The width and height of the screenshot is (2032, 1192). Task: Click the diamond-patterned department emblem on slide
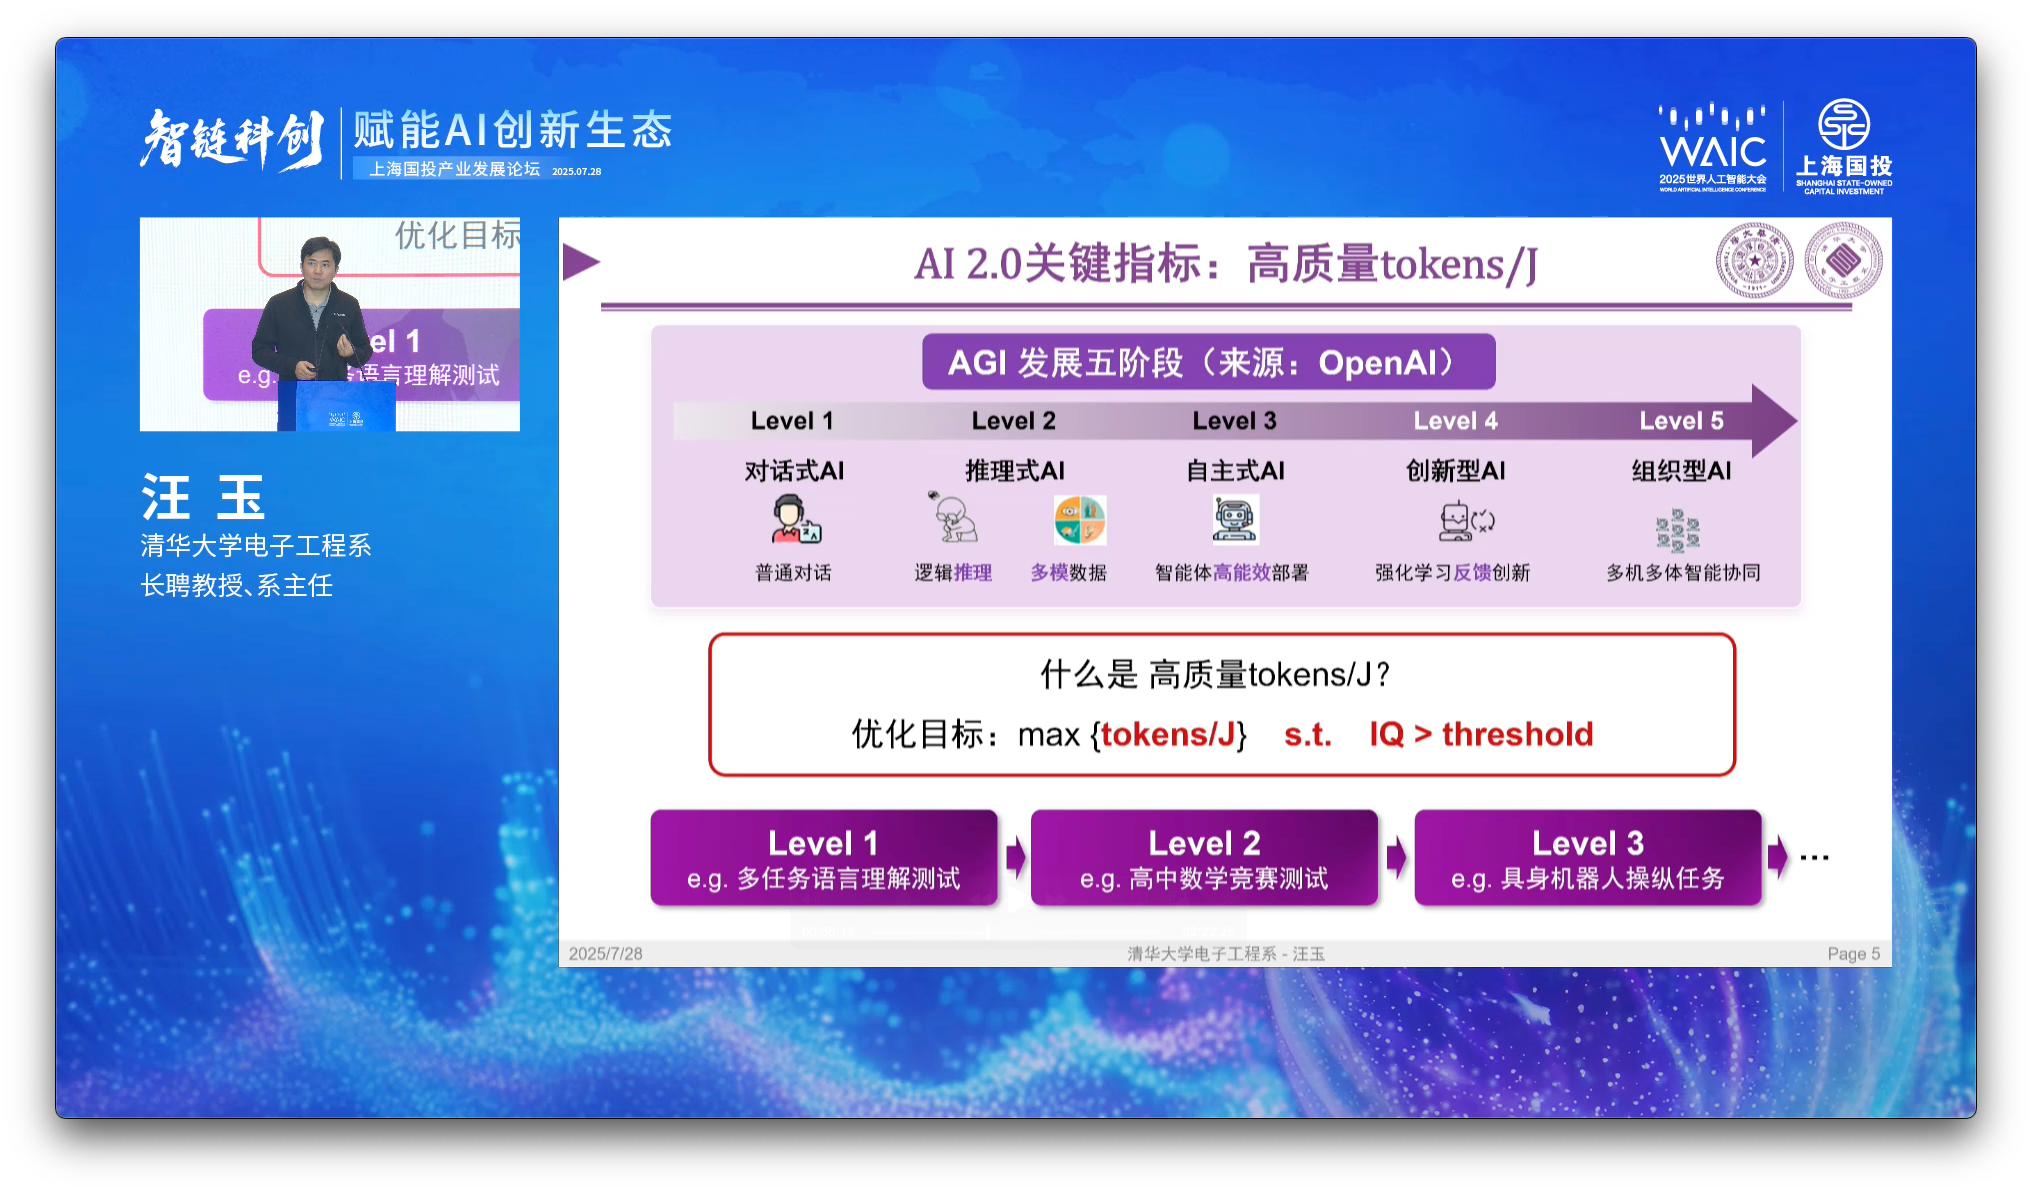pos(1843,261)
